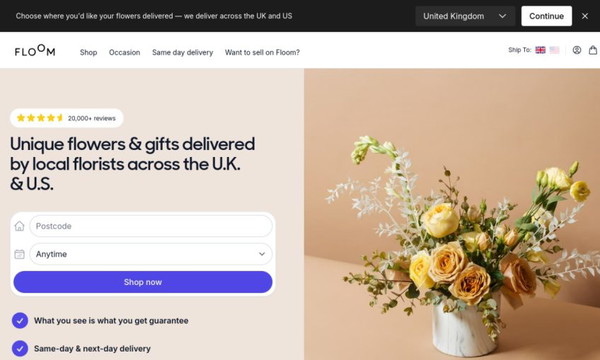Click the checkmark beside same-day & next-day delivery
600x360 pixels.
click(x=20, y=349)
